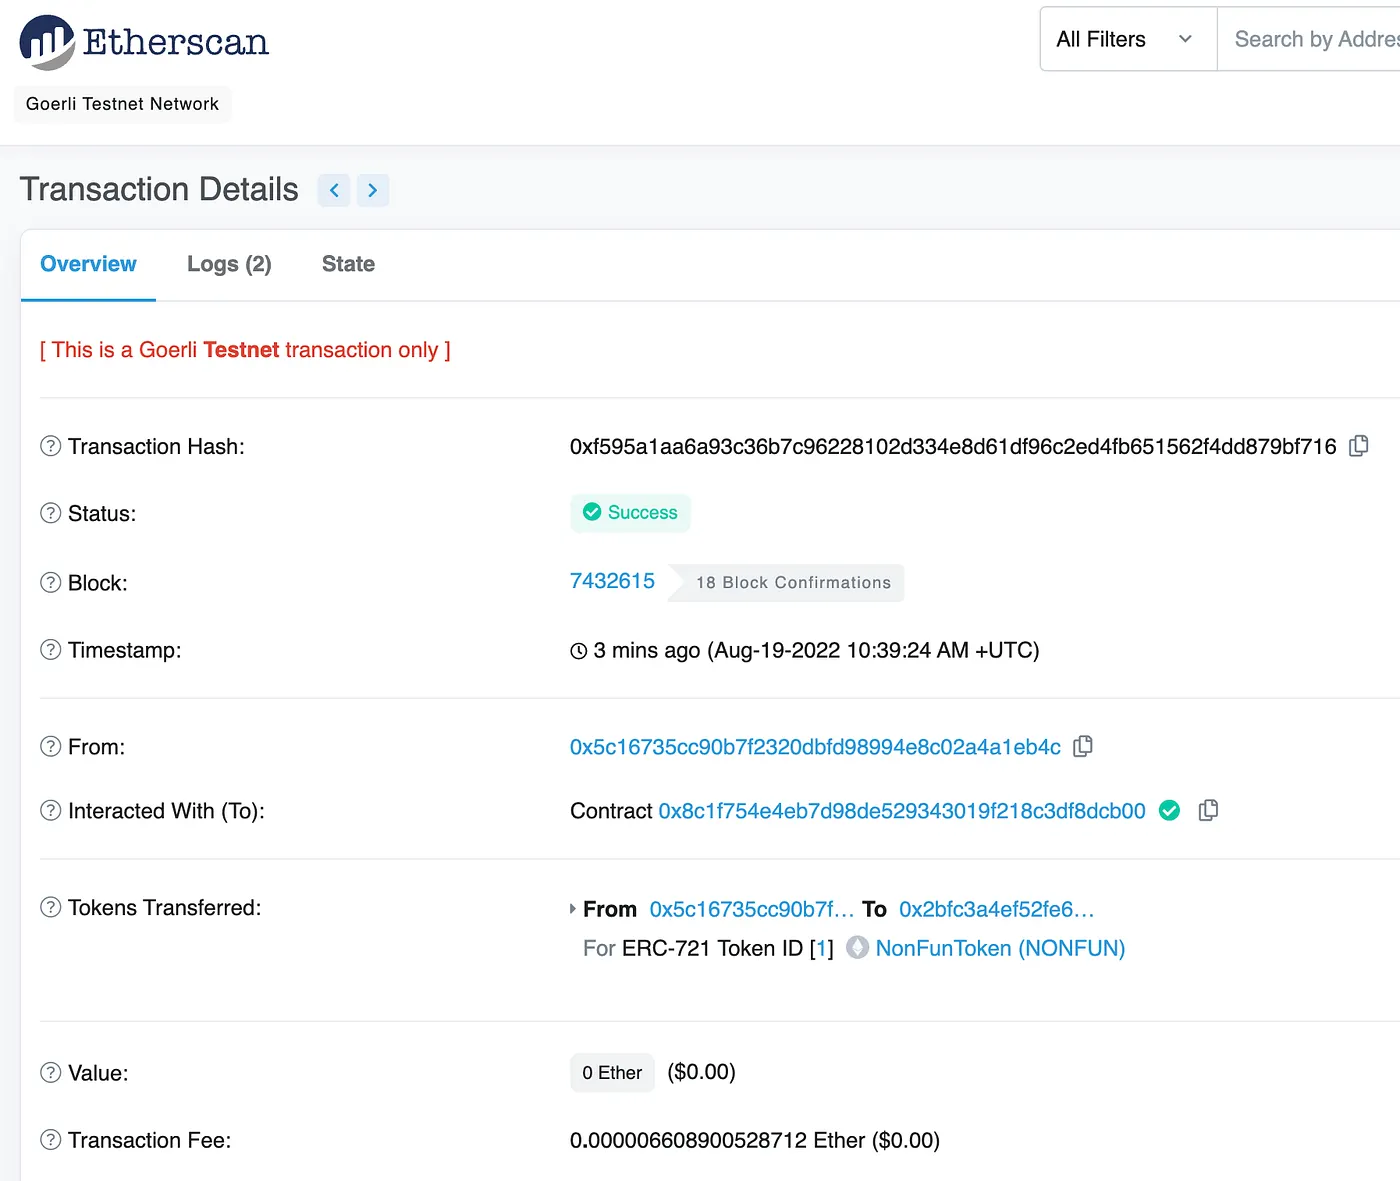This screenshot has width=1400, height=1181.
Task: Click the help icon beside Timestamp
Action: pos(50,650)
